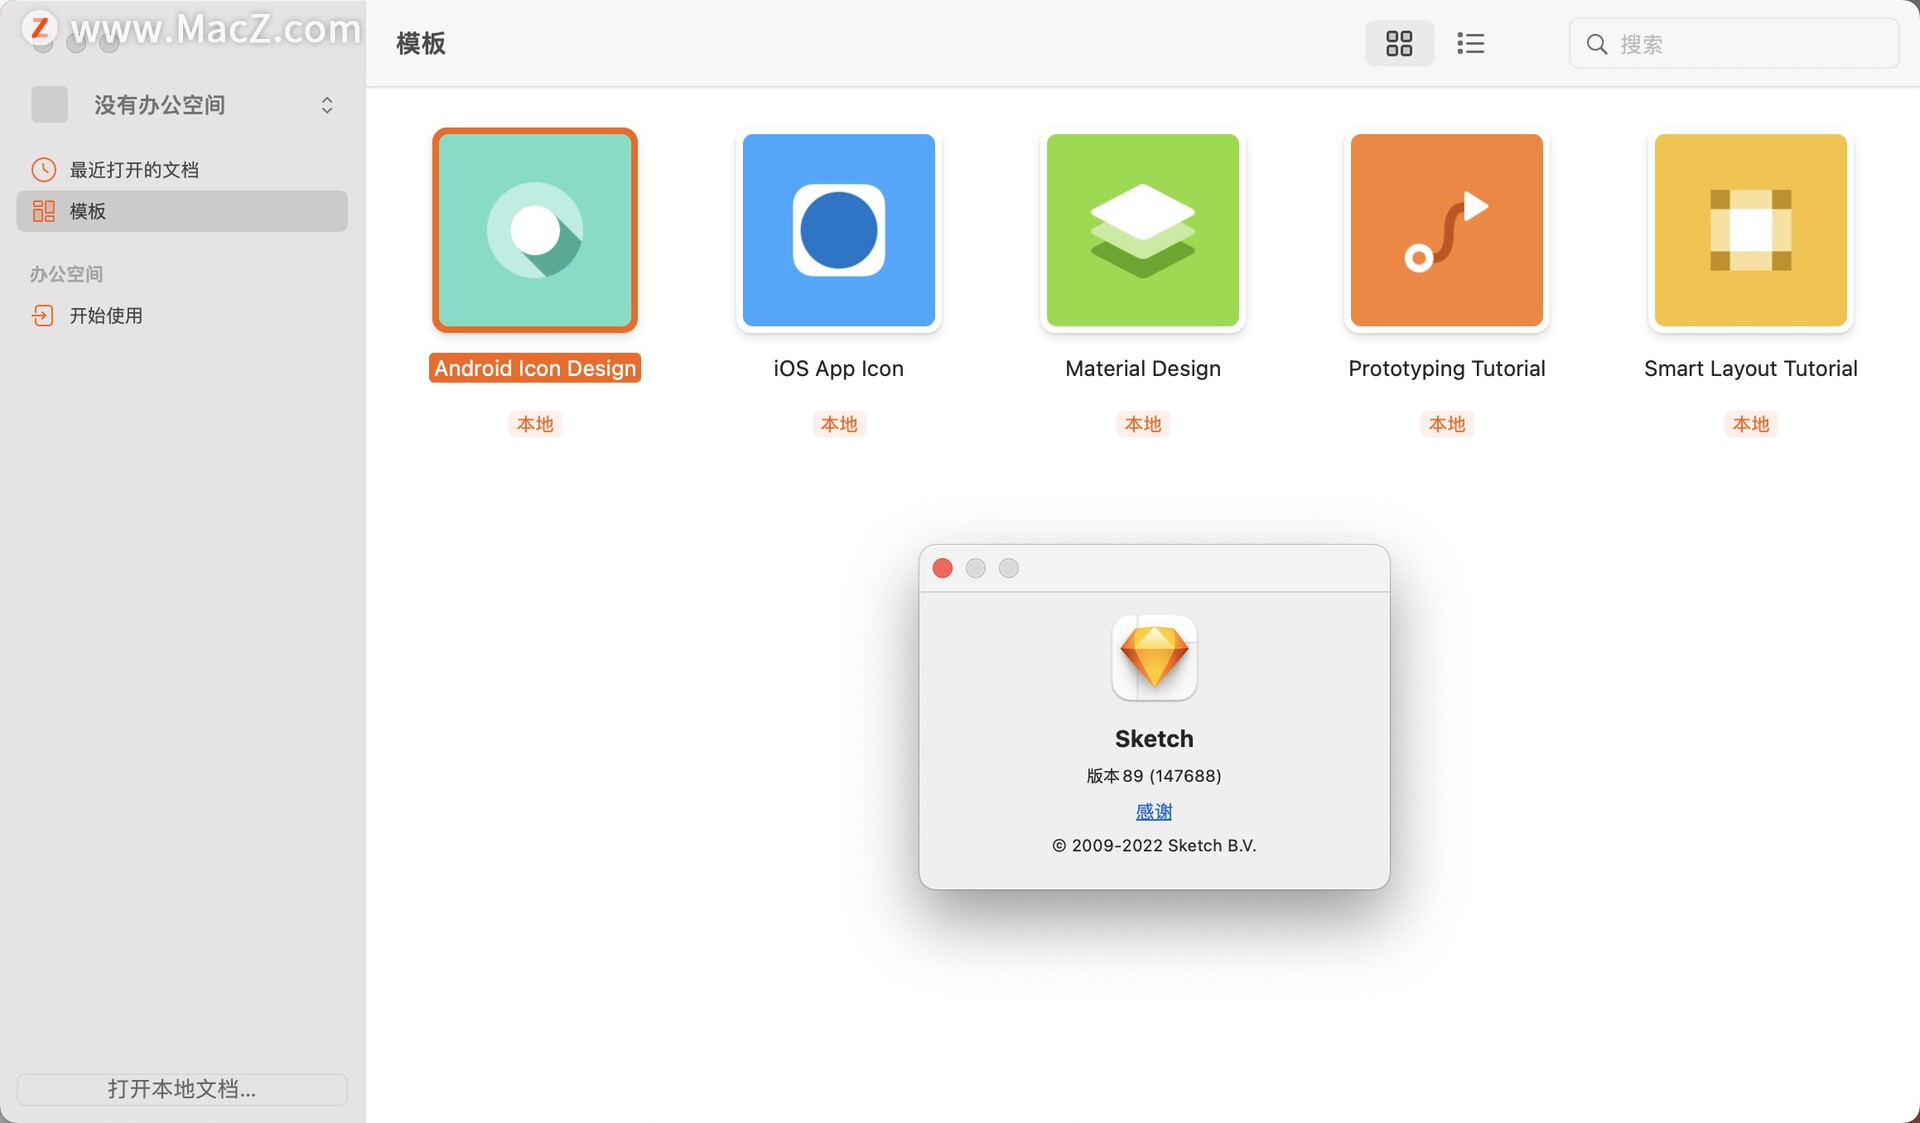The width and height of the screenshot is (1920, 1123).
Task: Click 打开本地文档... button
Action: [x=182, y=1089]
